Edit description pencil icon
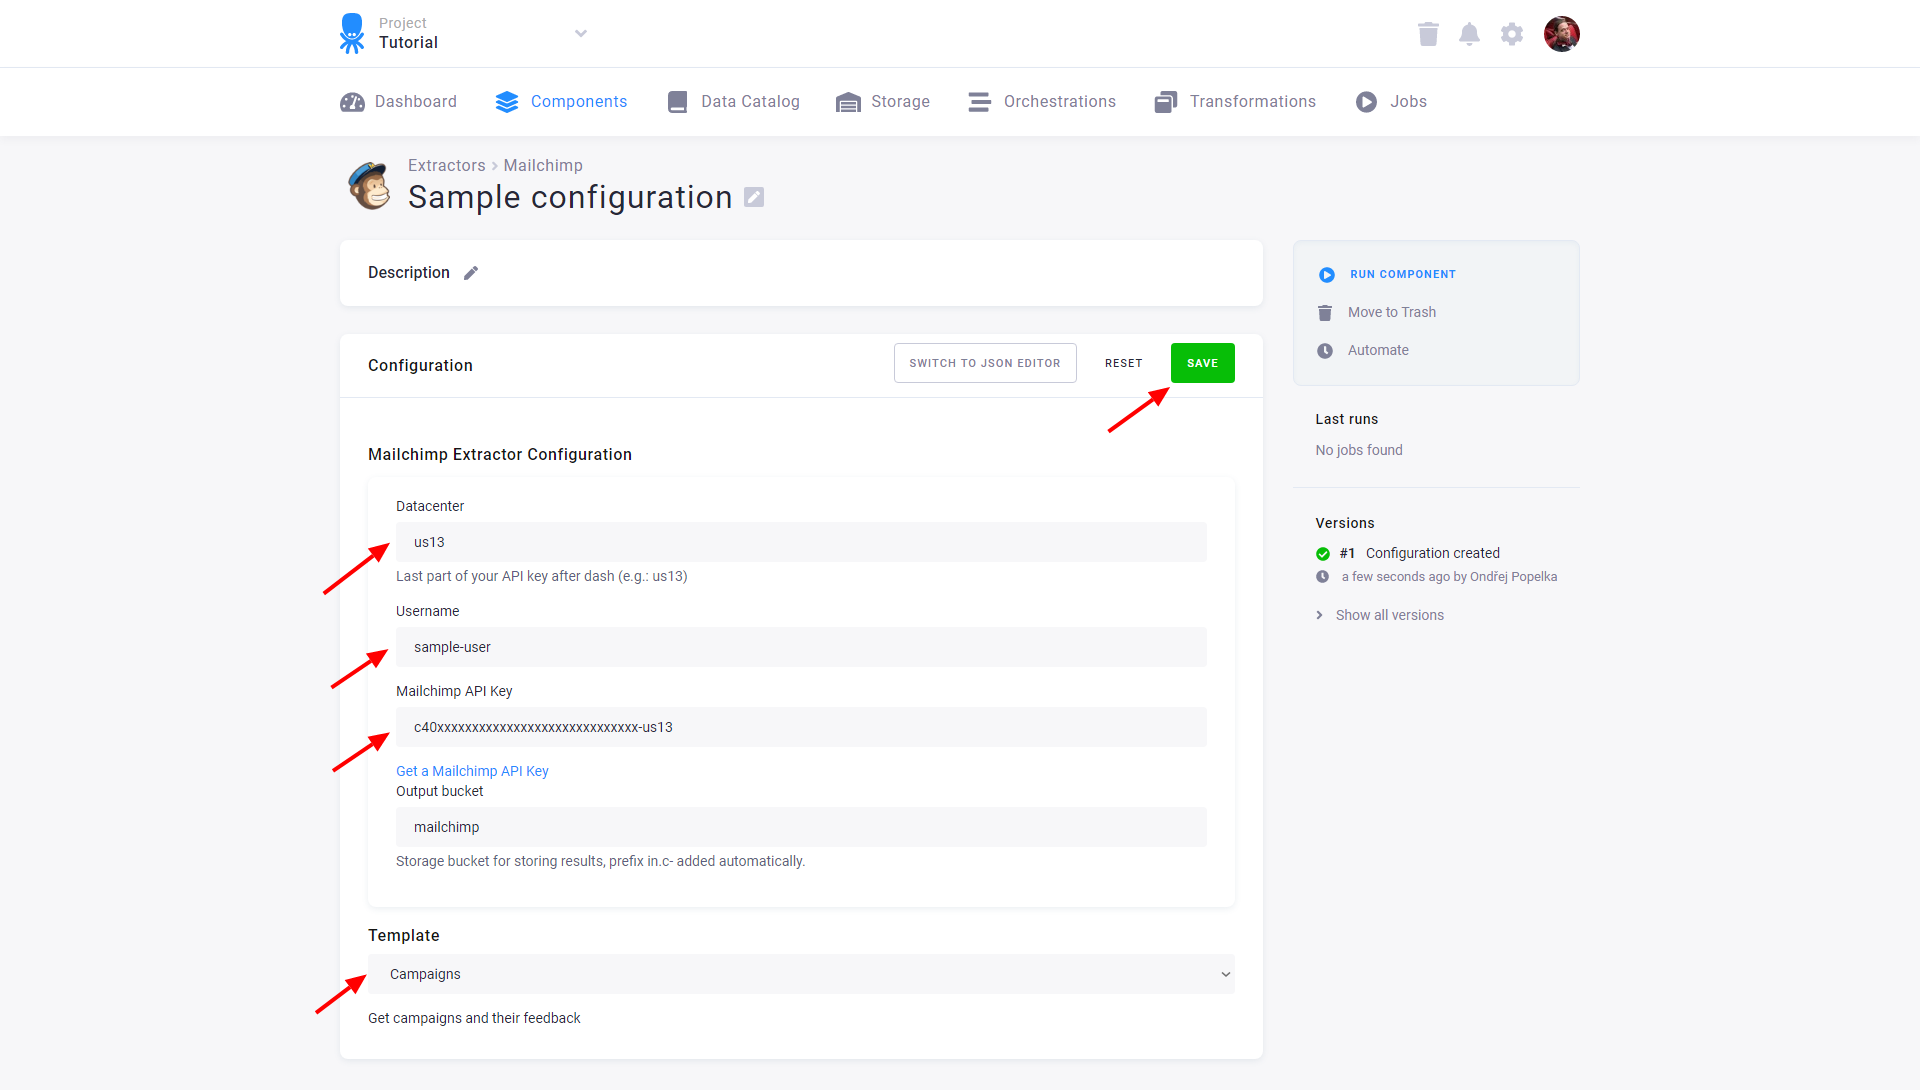The image size is (1920, 1090). point(471,273)
